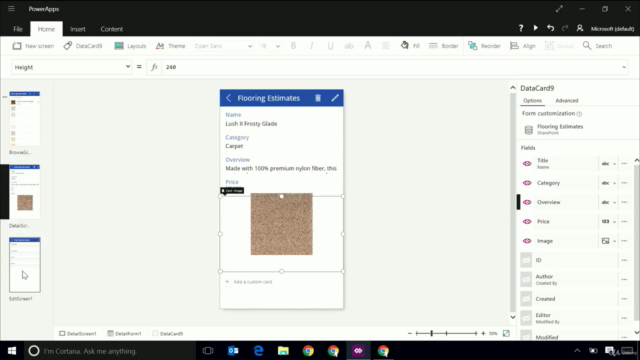Click the fx formula icon
The height and width of the screenshot is (360, 640).
pyautogui.click(x=154, y=67)
